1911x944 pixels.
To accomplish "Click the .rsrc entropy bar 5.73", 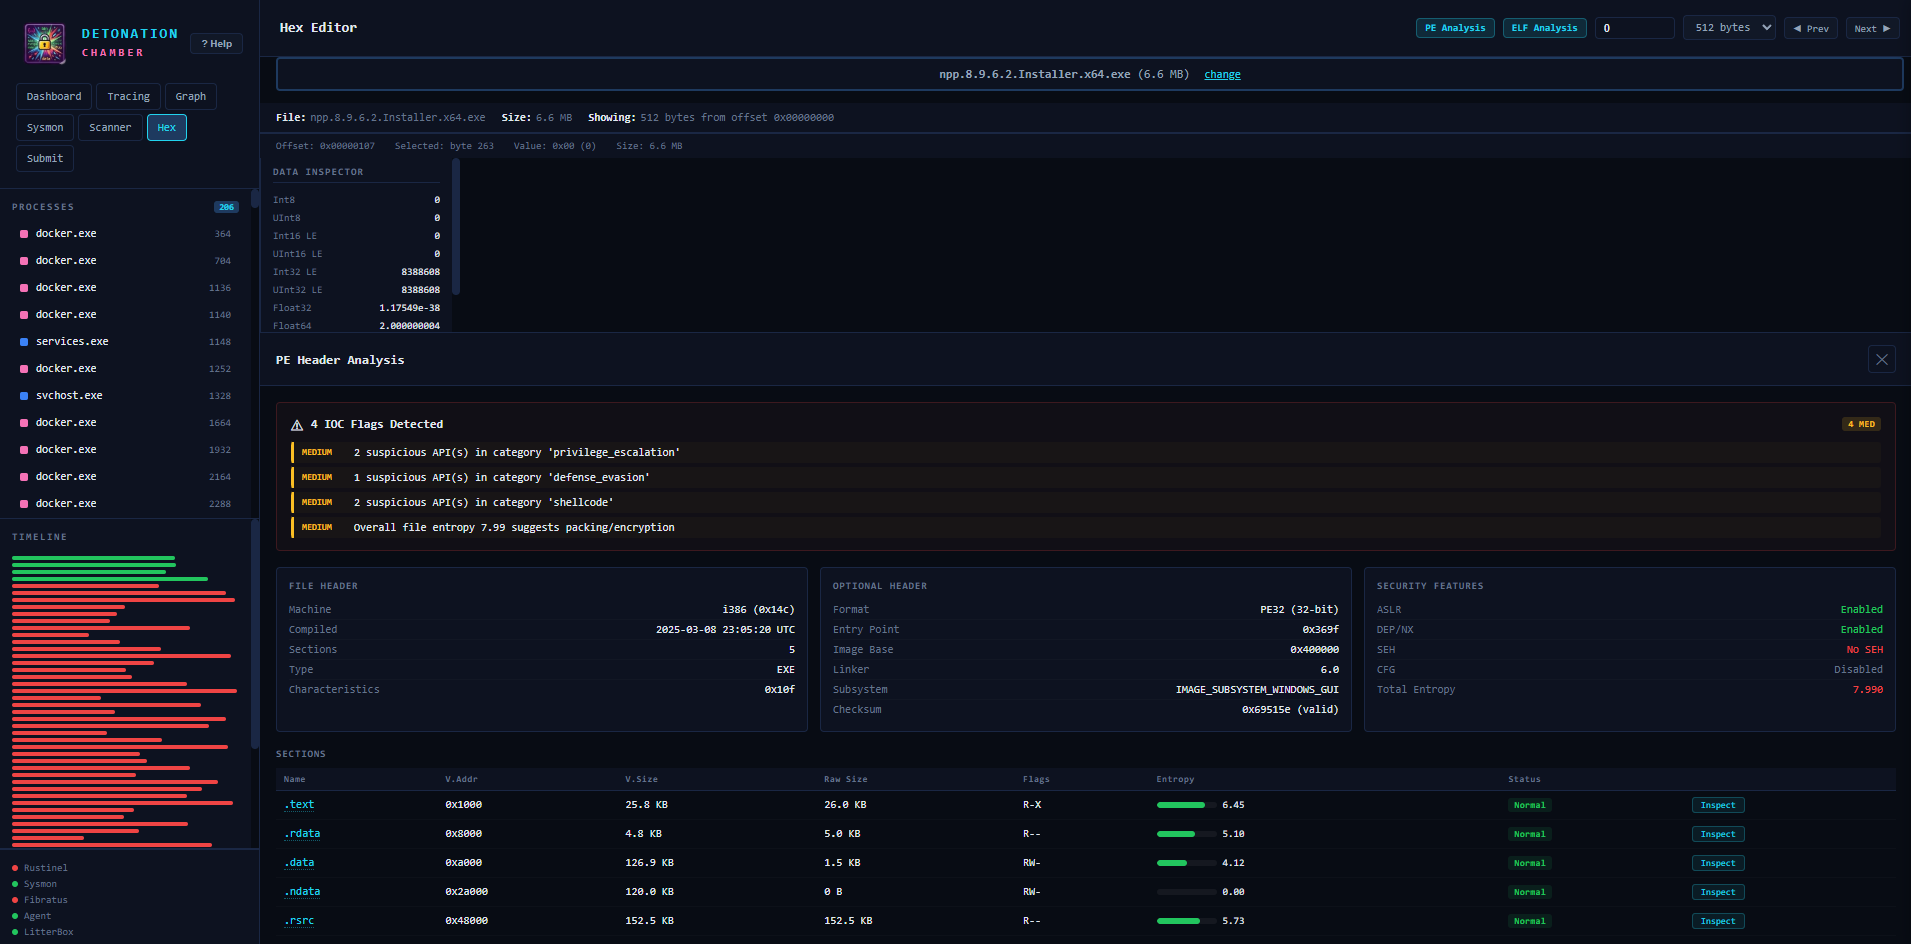I will [1186, 921].
